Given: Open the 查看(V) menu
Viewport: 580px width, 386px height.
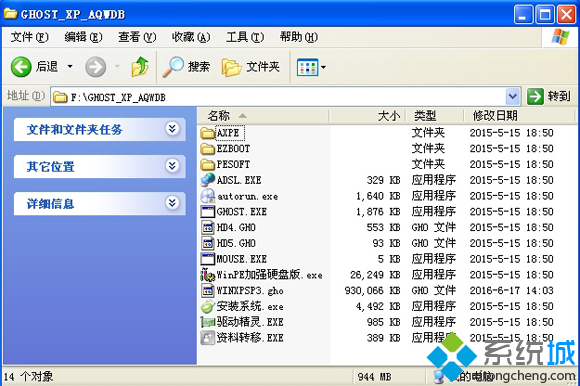Looking at the screenshot, I should (x=137, y=37).
